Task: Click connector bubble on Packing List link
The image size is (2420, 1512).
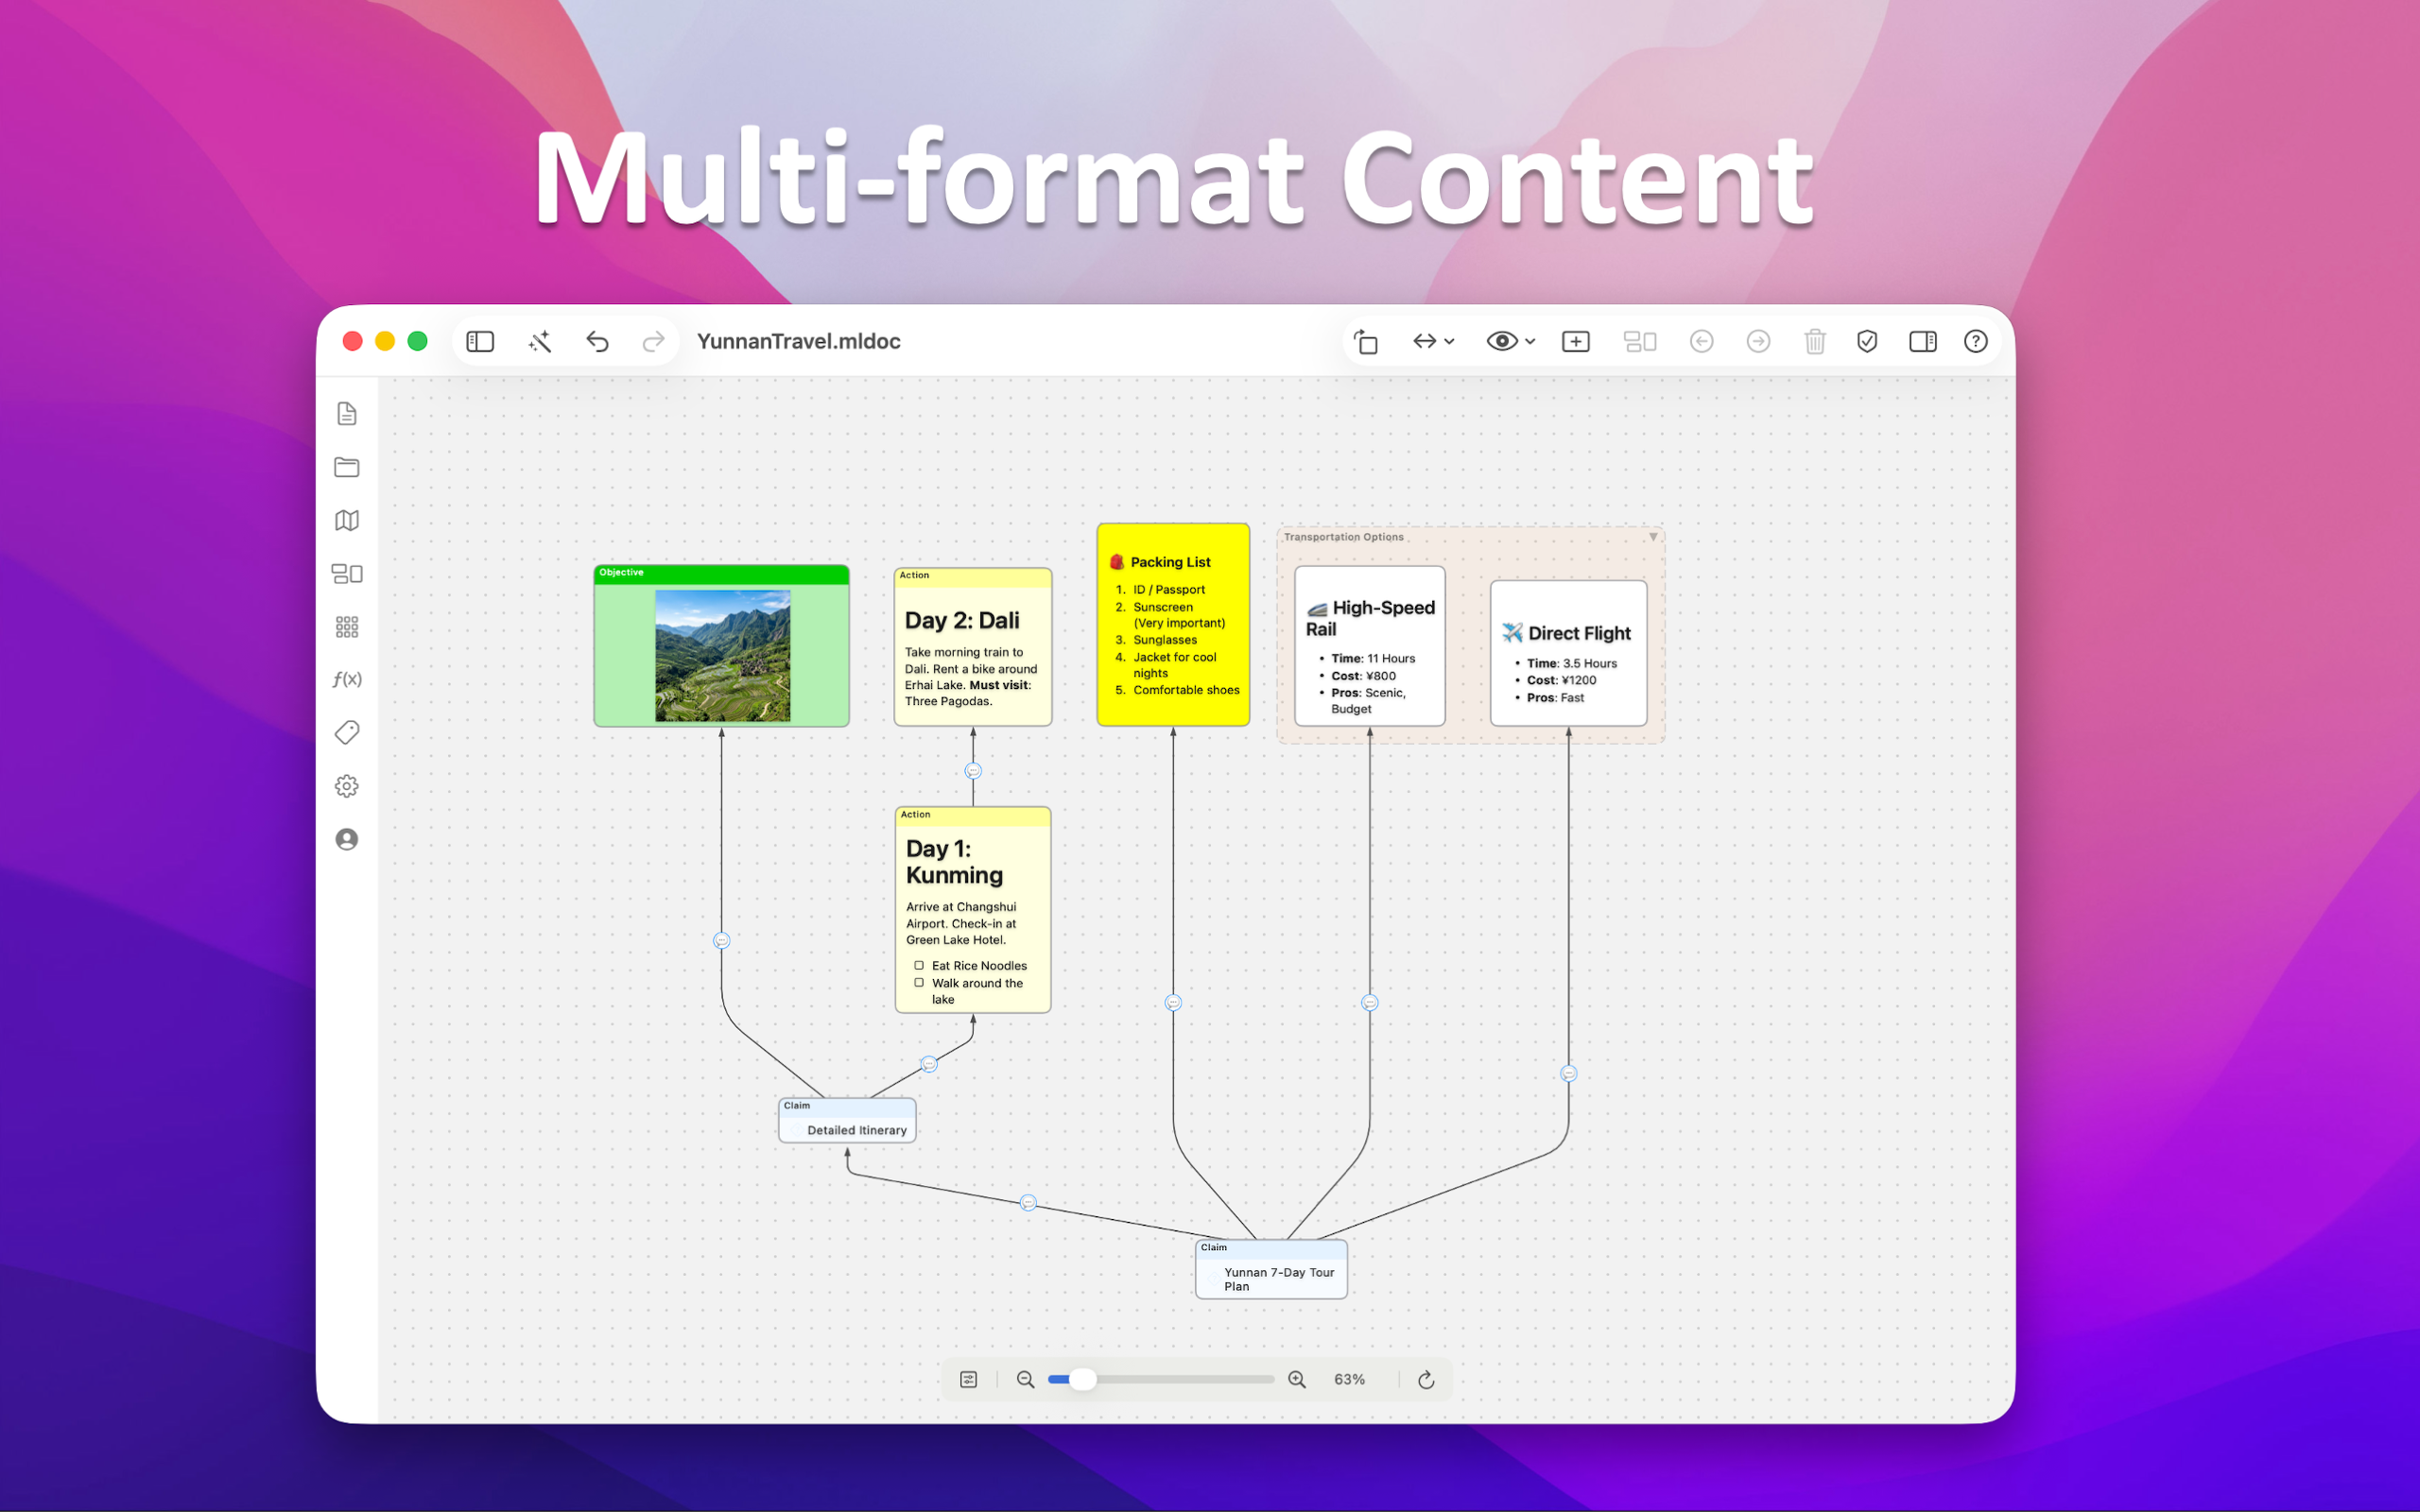Action: click(x=1173, y=1002)
